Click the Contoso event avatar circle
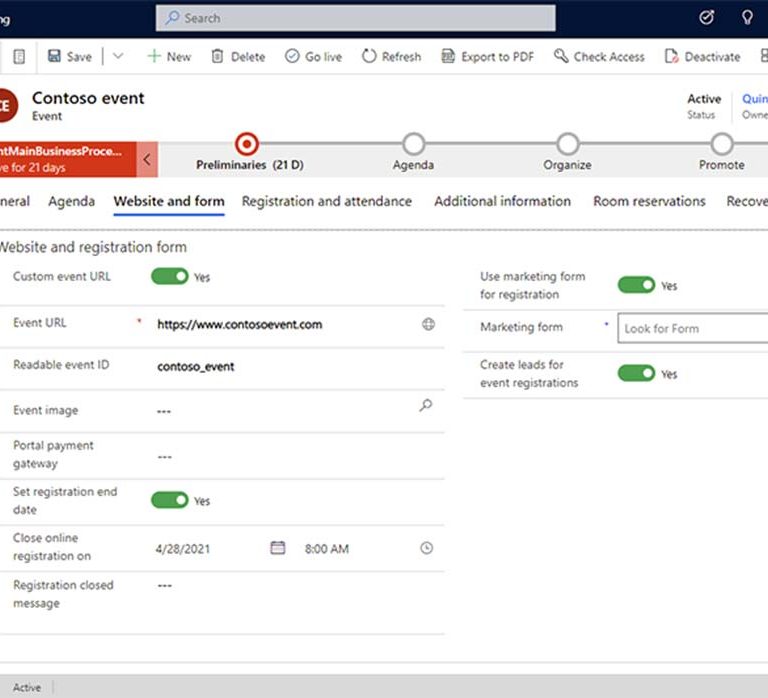Image resolution: width=768 pixels, height=698 pixels. 6,106
